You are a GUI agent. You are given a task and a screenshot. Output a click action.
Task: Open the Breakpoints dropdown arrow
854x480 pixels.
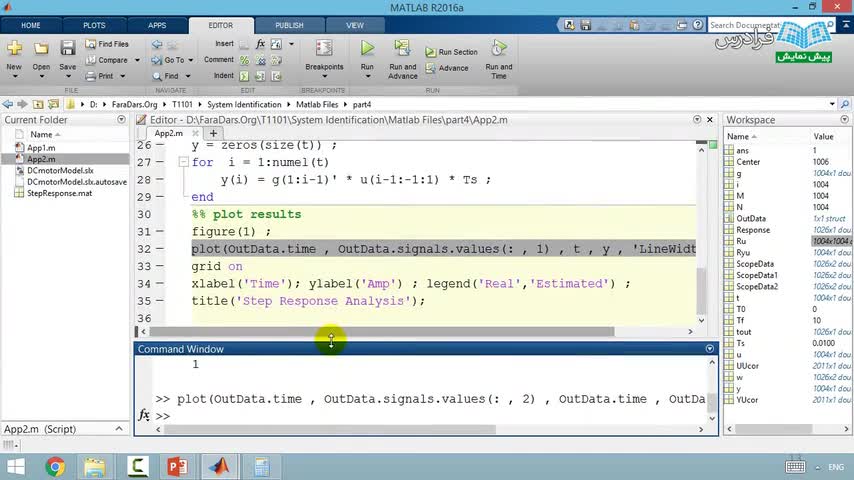point(324,77)
